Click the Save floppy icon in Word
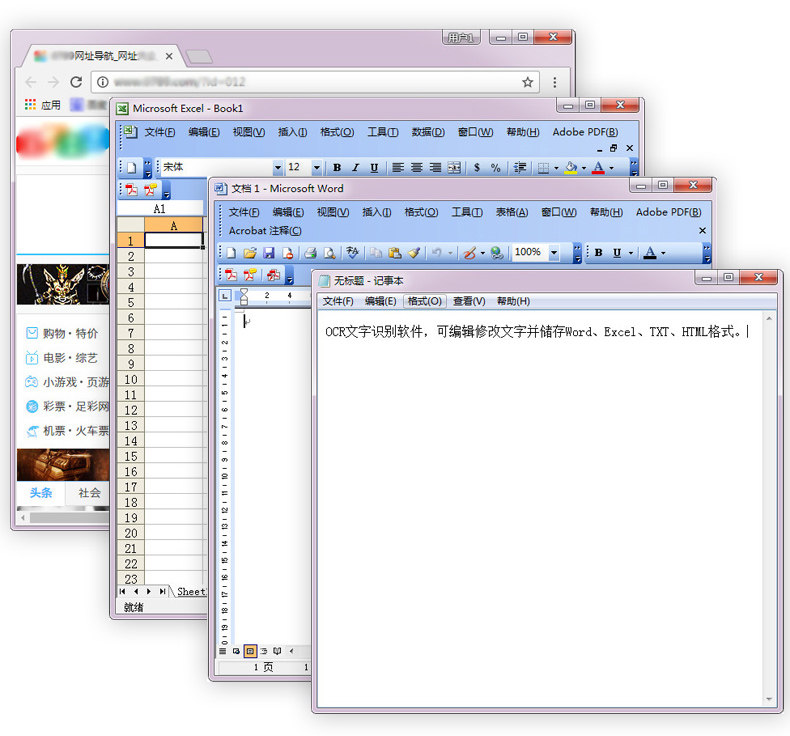 (x=269, y=252)
